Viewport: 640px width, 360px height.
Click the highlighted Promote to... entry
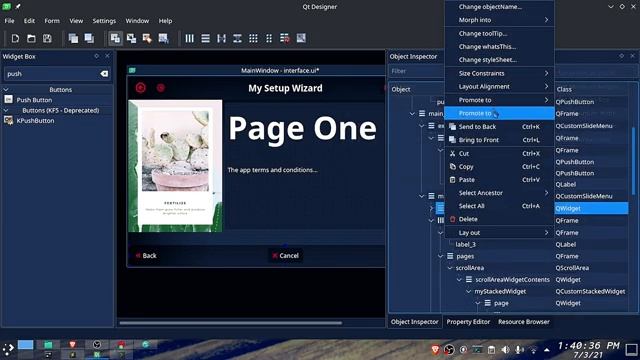coord(499,113)
